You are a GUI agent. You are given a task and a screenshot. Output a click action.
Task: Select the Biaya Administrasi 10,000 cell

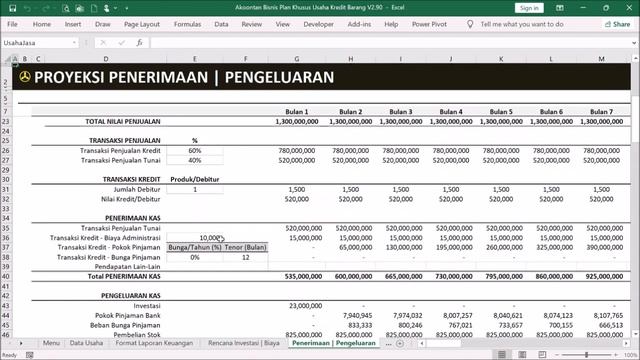[195, 238]
